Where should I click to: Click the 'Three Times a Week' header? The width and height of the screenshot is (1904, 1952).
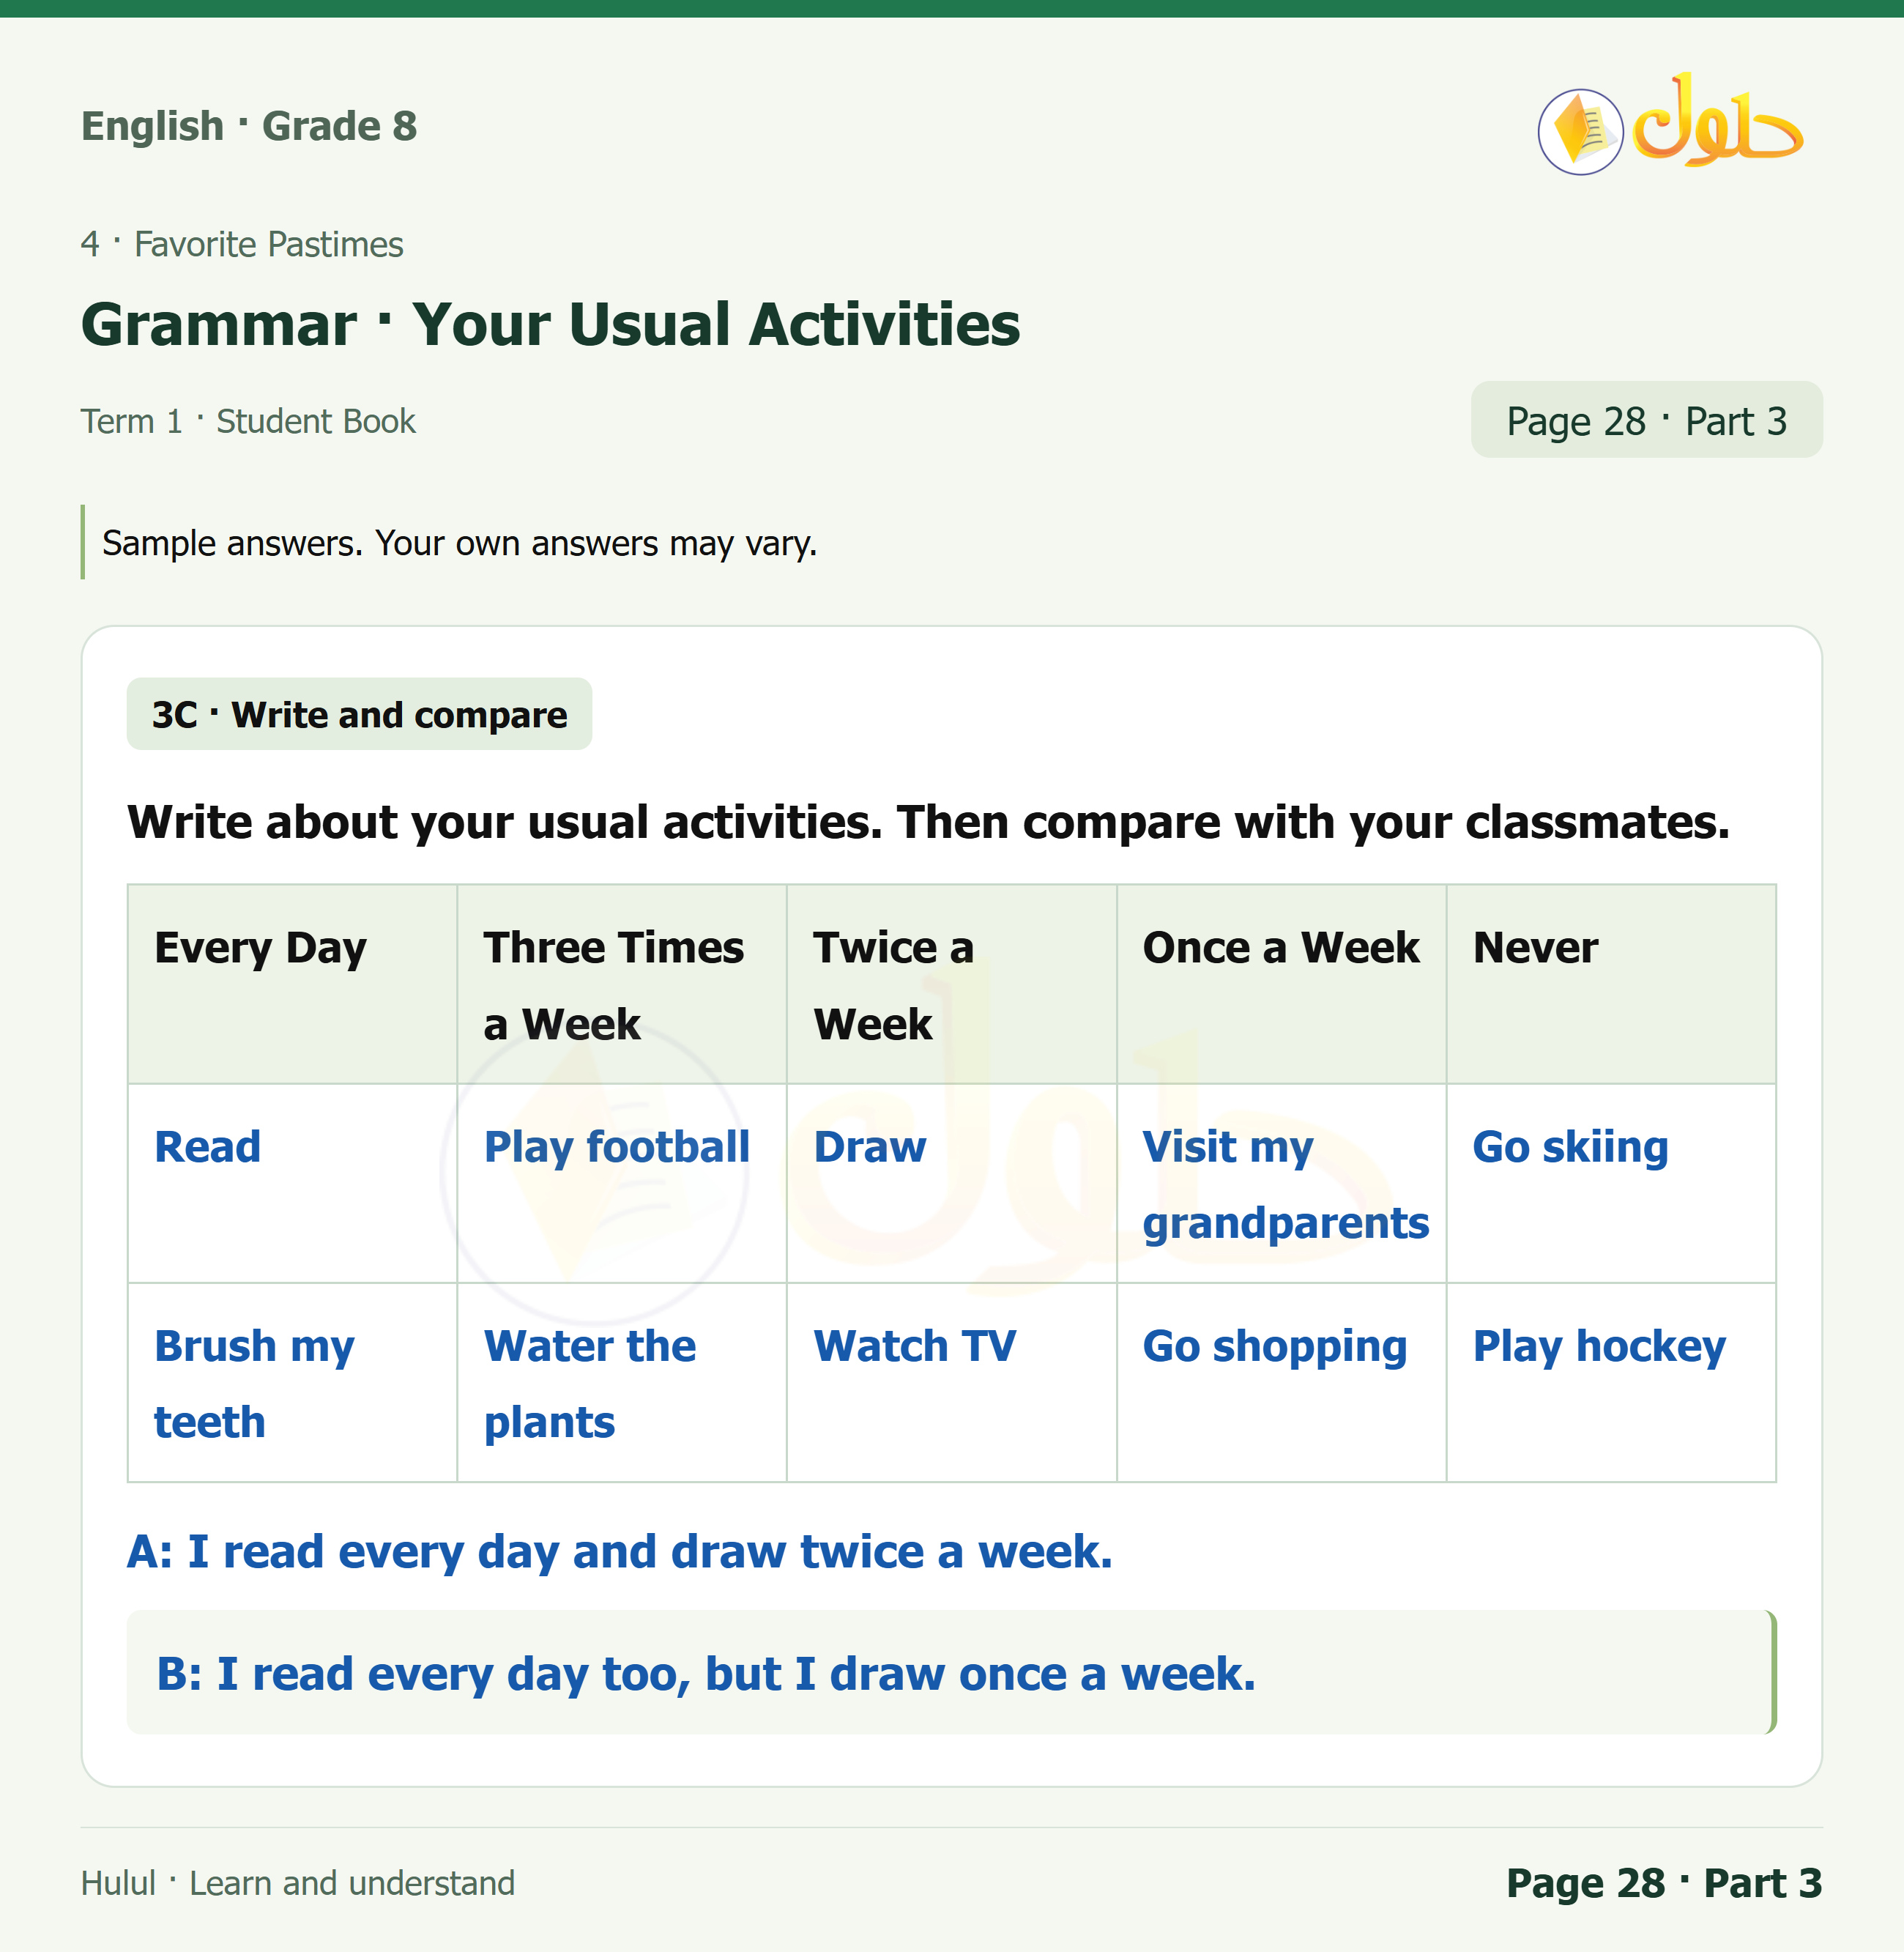[622, 984]
